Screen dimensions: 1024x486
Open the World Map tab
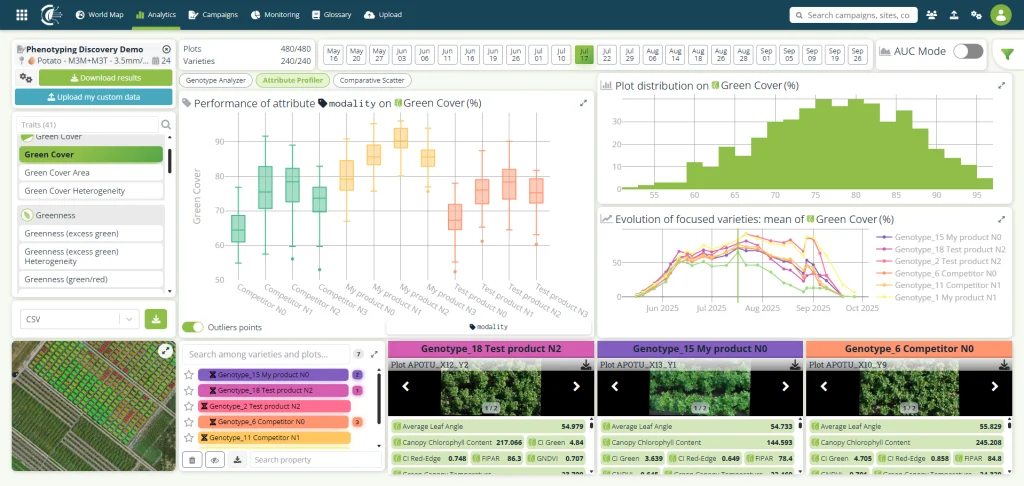coord(99,14)
